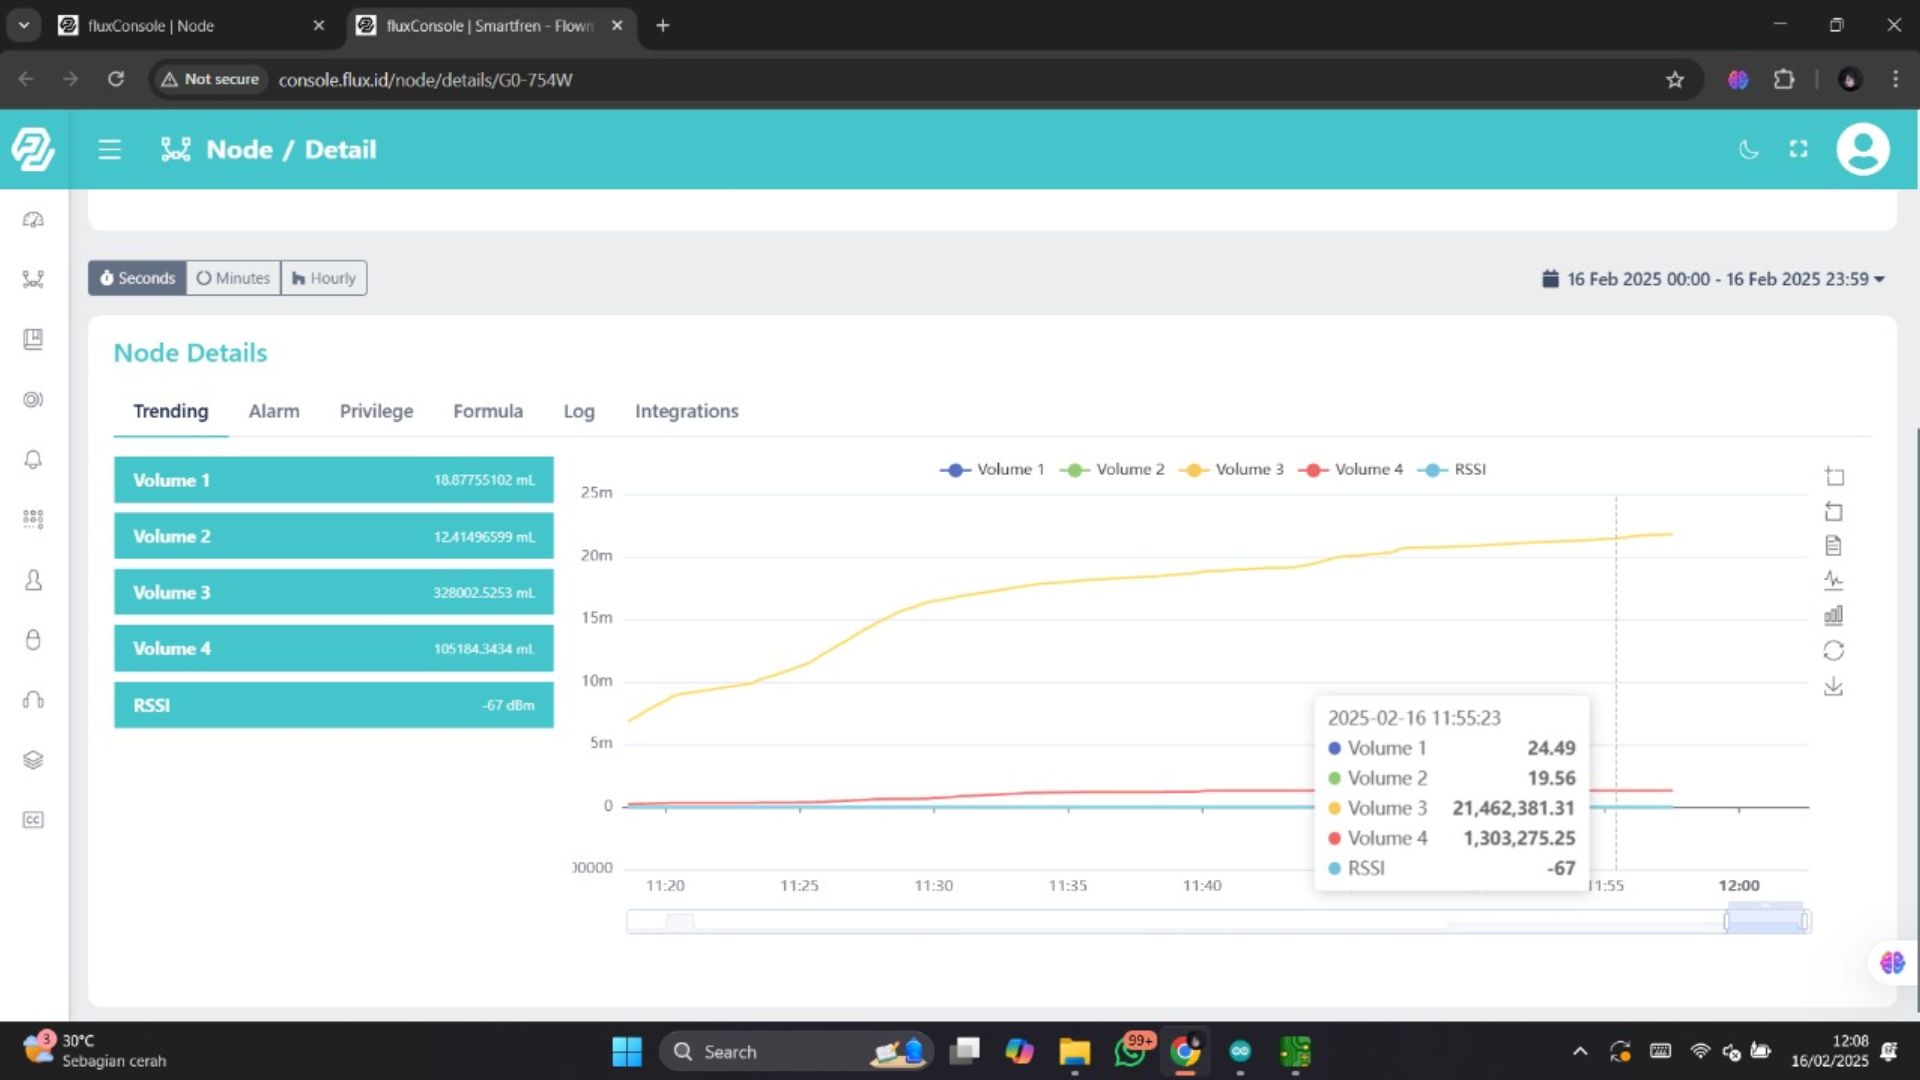Select the RSSI value card
The width and height of the screenshot is (1920, 1080).
pyautogui.click(x=333, y=705)
